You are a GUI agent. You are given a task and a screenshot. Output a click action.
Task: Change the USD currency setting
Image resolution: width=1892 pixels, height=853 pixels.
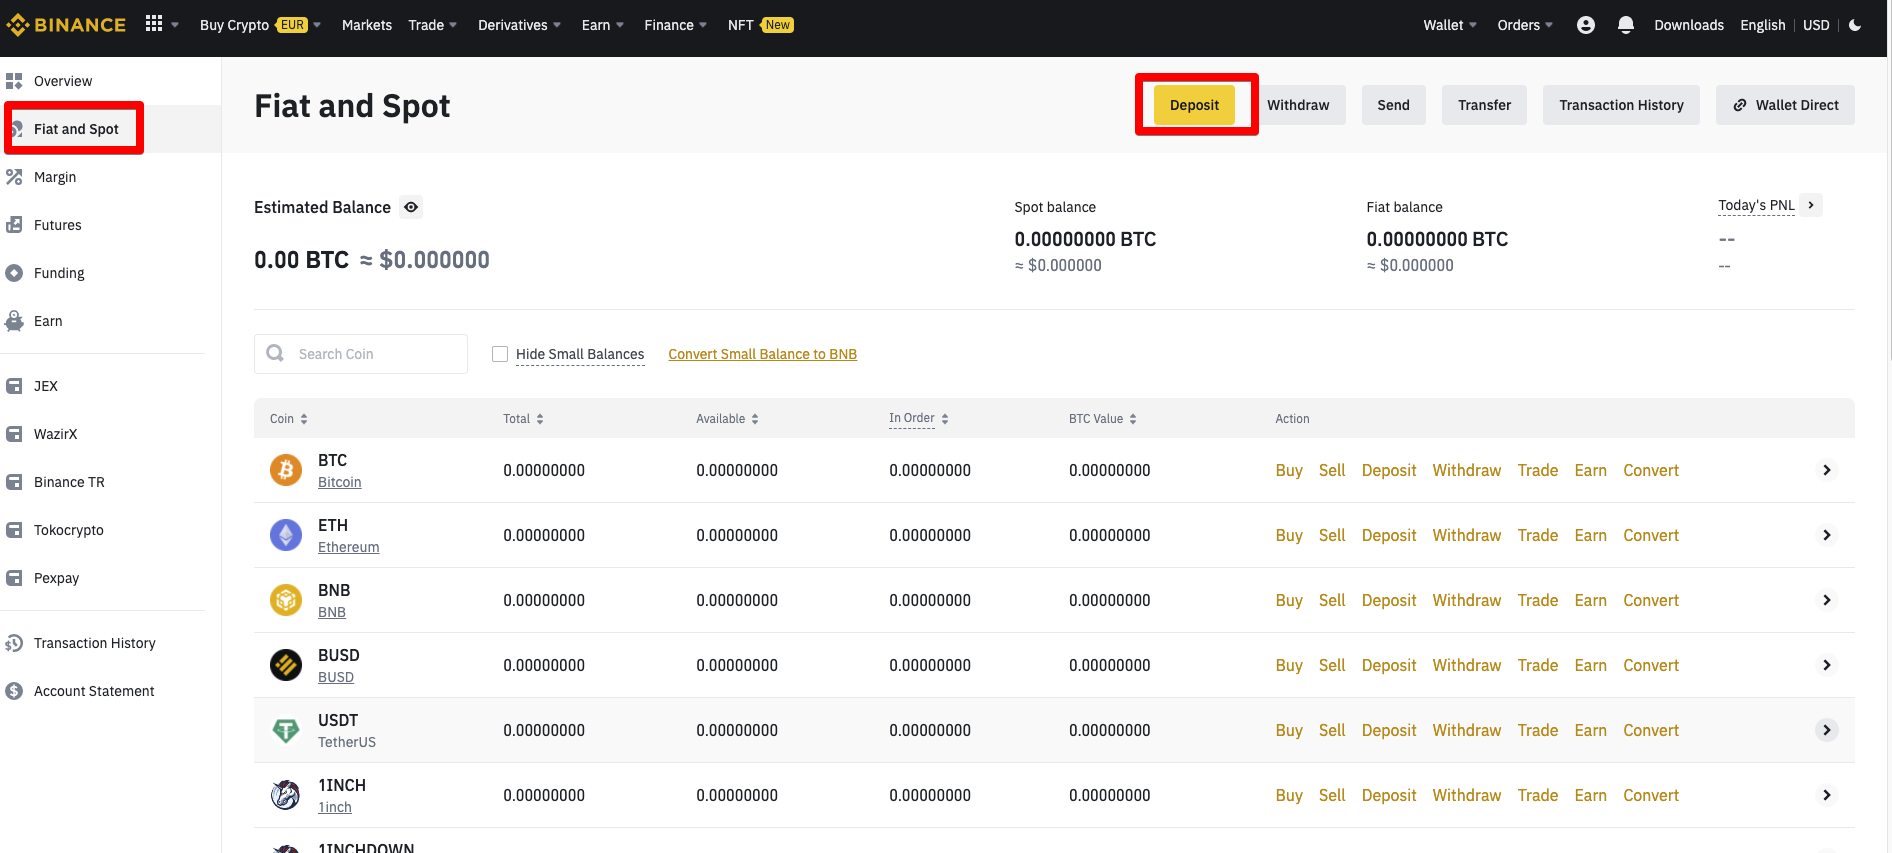point(1816,25)
